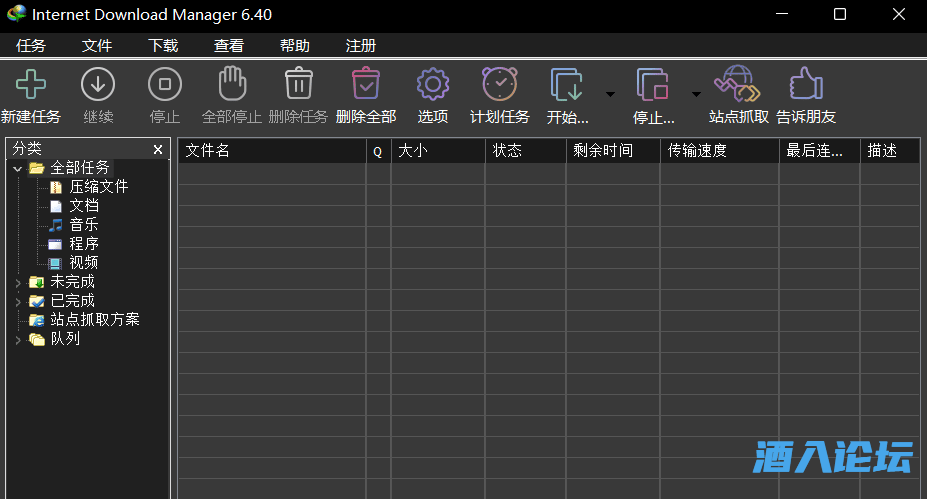
Task: Click the 告诉朋友 thumbs-up icon
Action: [805, 85]
